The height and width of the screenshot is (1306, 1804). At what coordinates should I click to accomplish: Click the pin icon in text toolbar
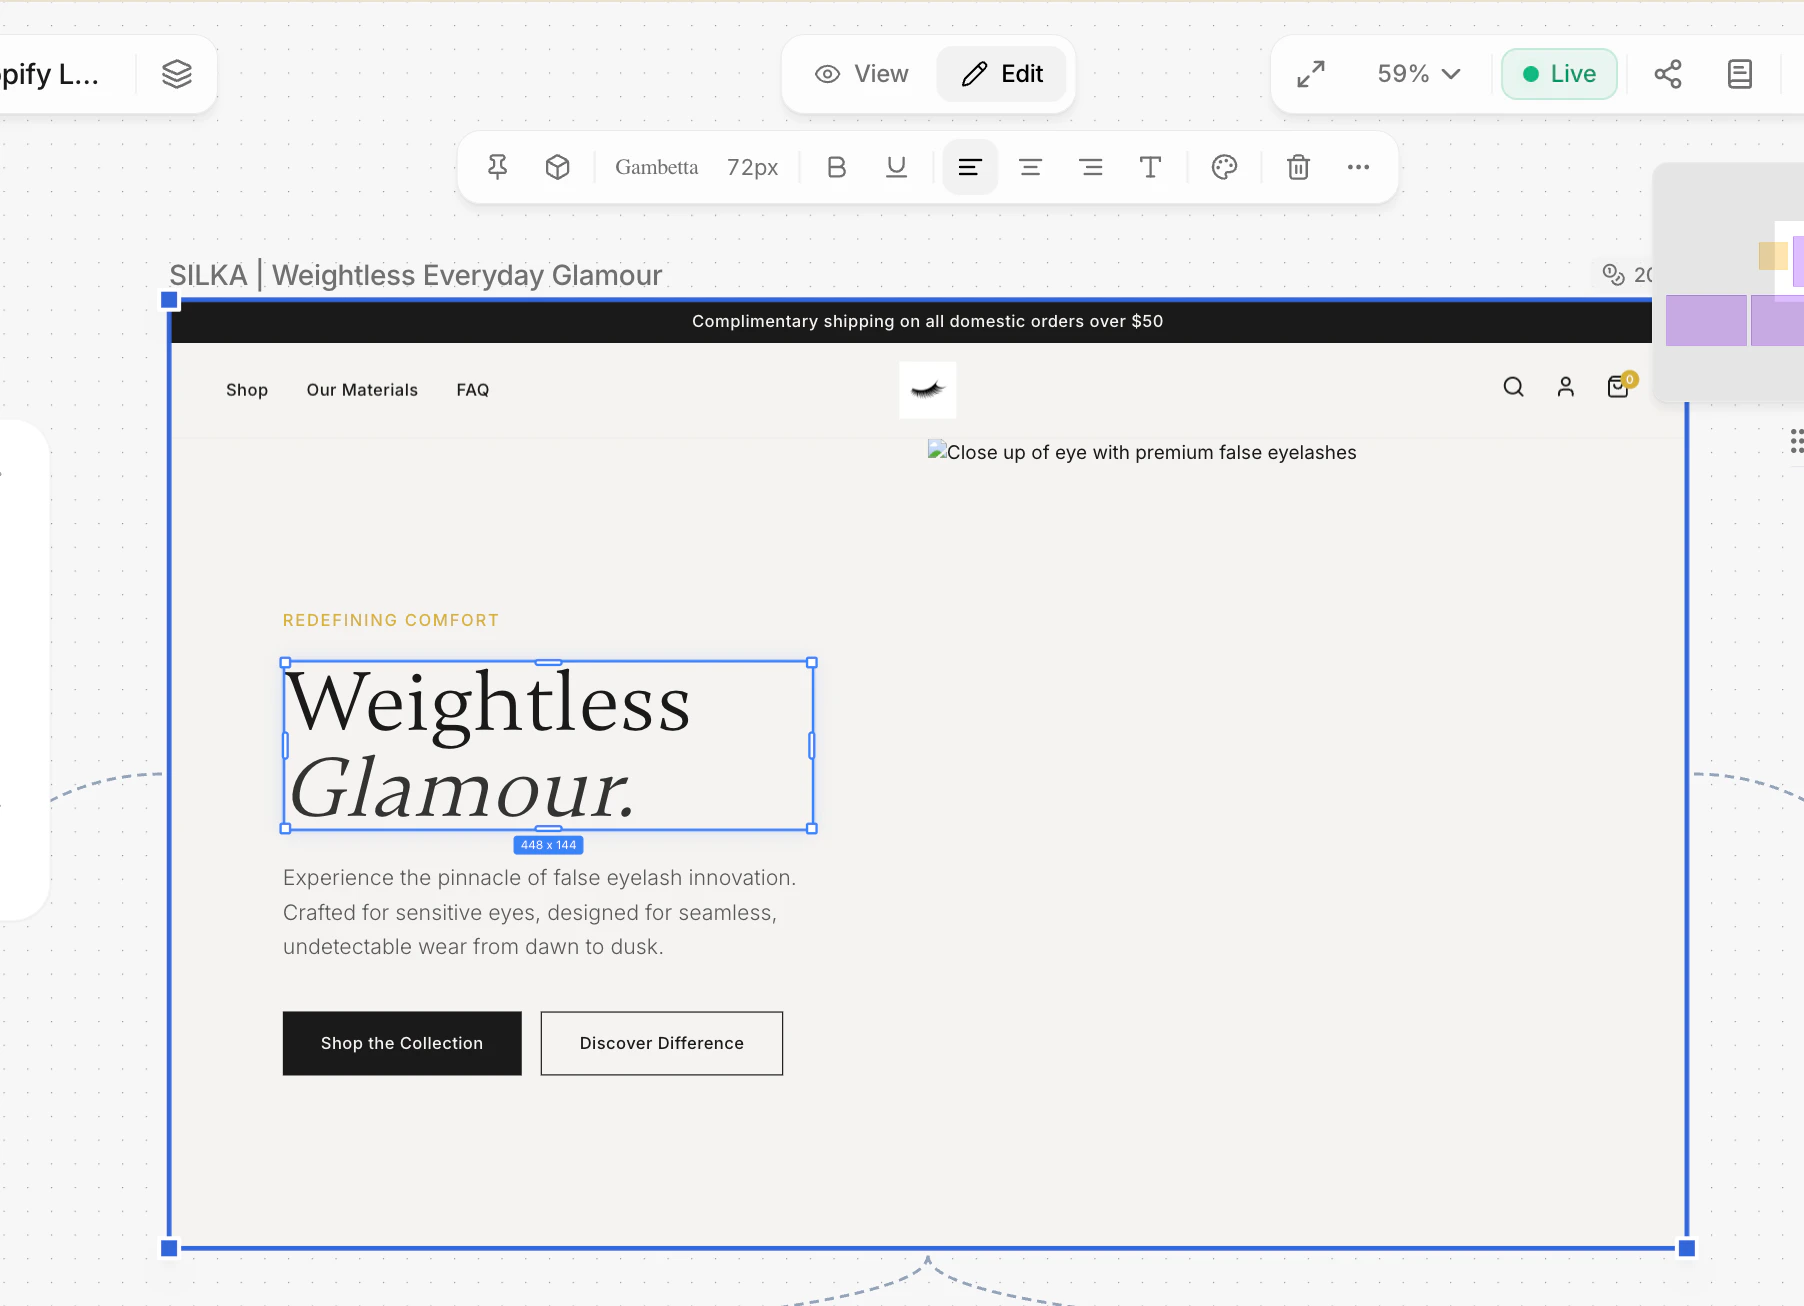pos(497,167)
